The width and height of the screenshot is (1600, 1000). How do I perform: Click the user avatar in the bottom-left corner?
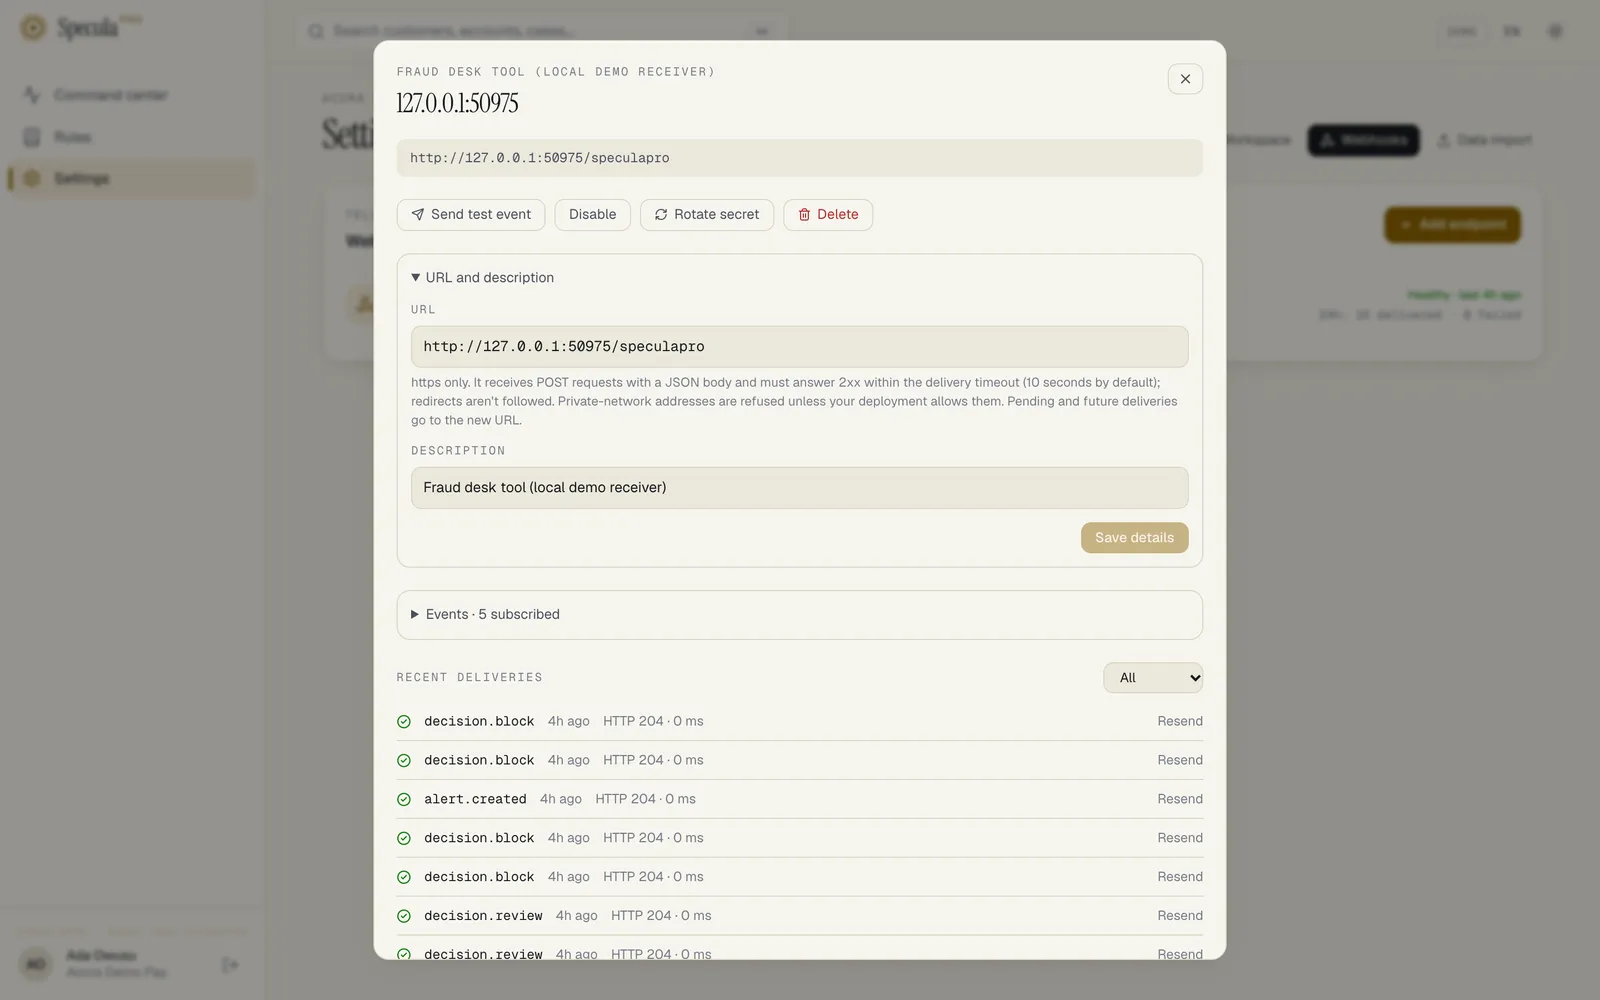36,965
